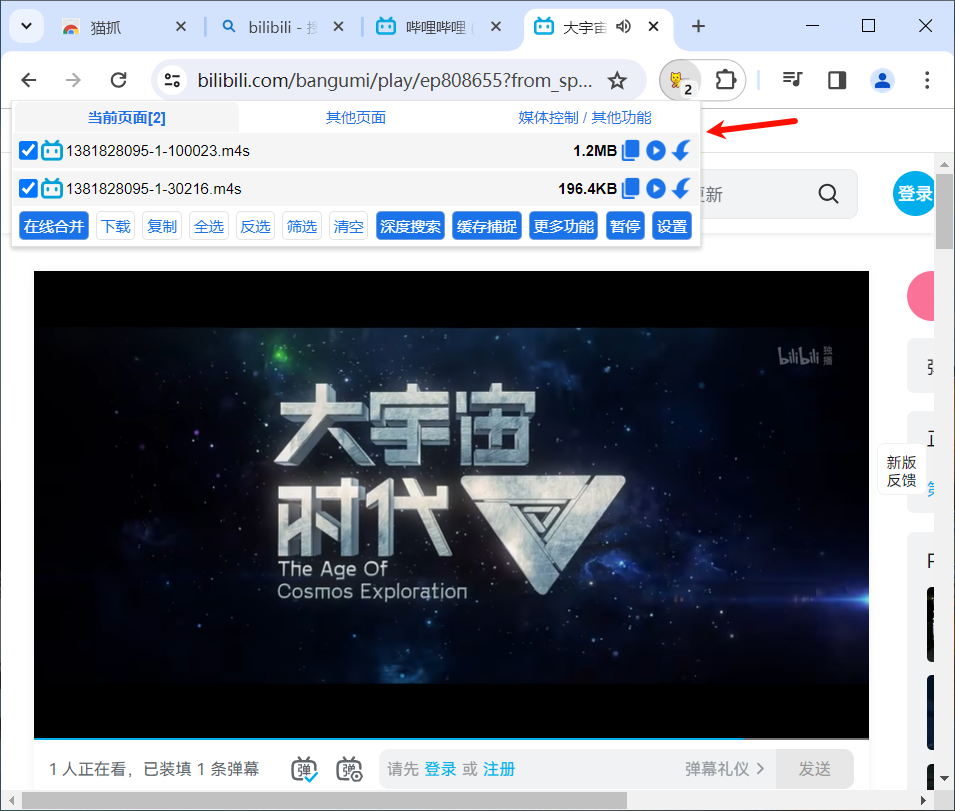Click the blue 登录 avatar button

coord(914,194)
